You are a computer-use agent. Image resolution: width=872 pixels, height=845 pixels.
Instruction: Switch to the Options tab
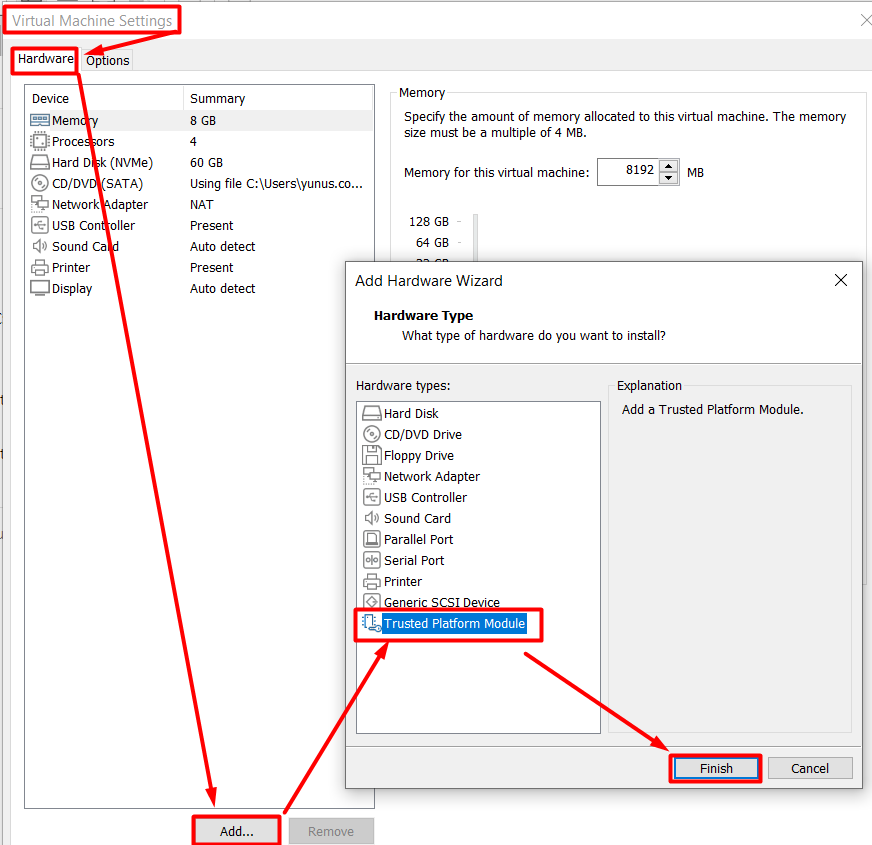[108, 60]
